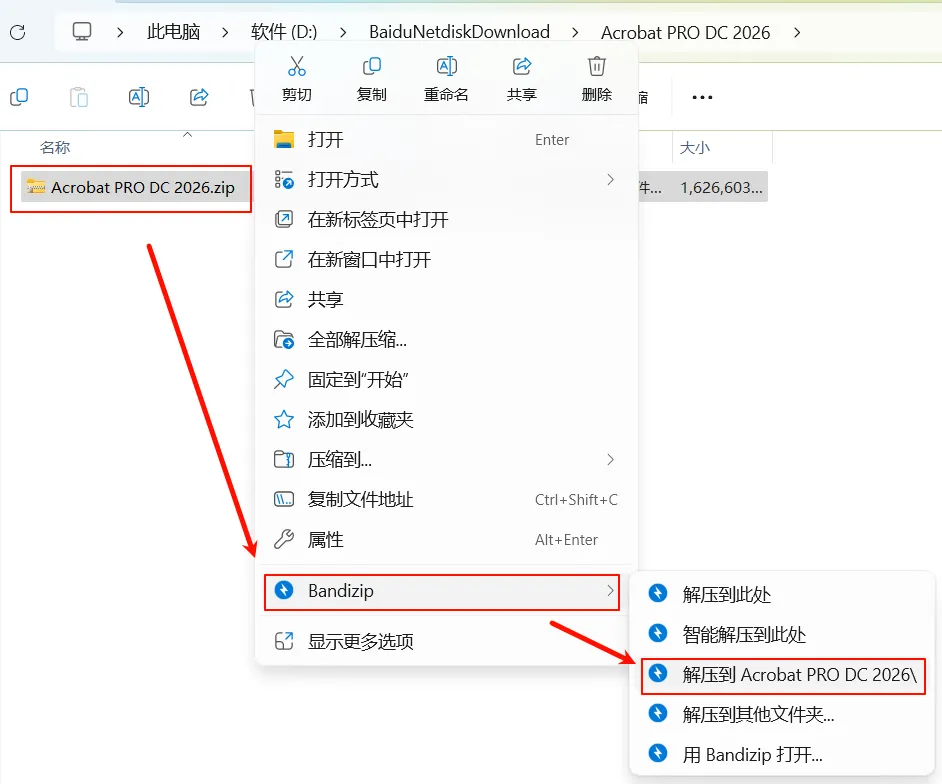
Task: Open the three-dot more options menu
Action: point(702,97)
